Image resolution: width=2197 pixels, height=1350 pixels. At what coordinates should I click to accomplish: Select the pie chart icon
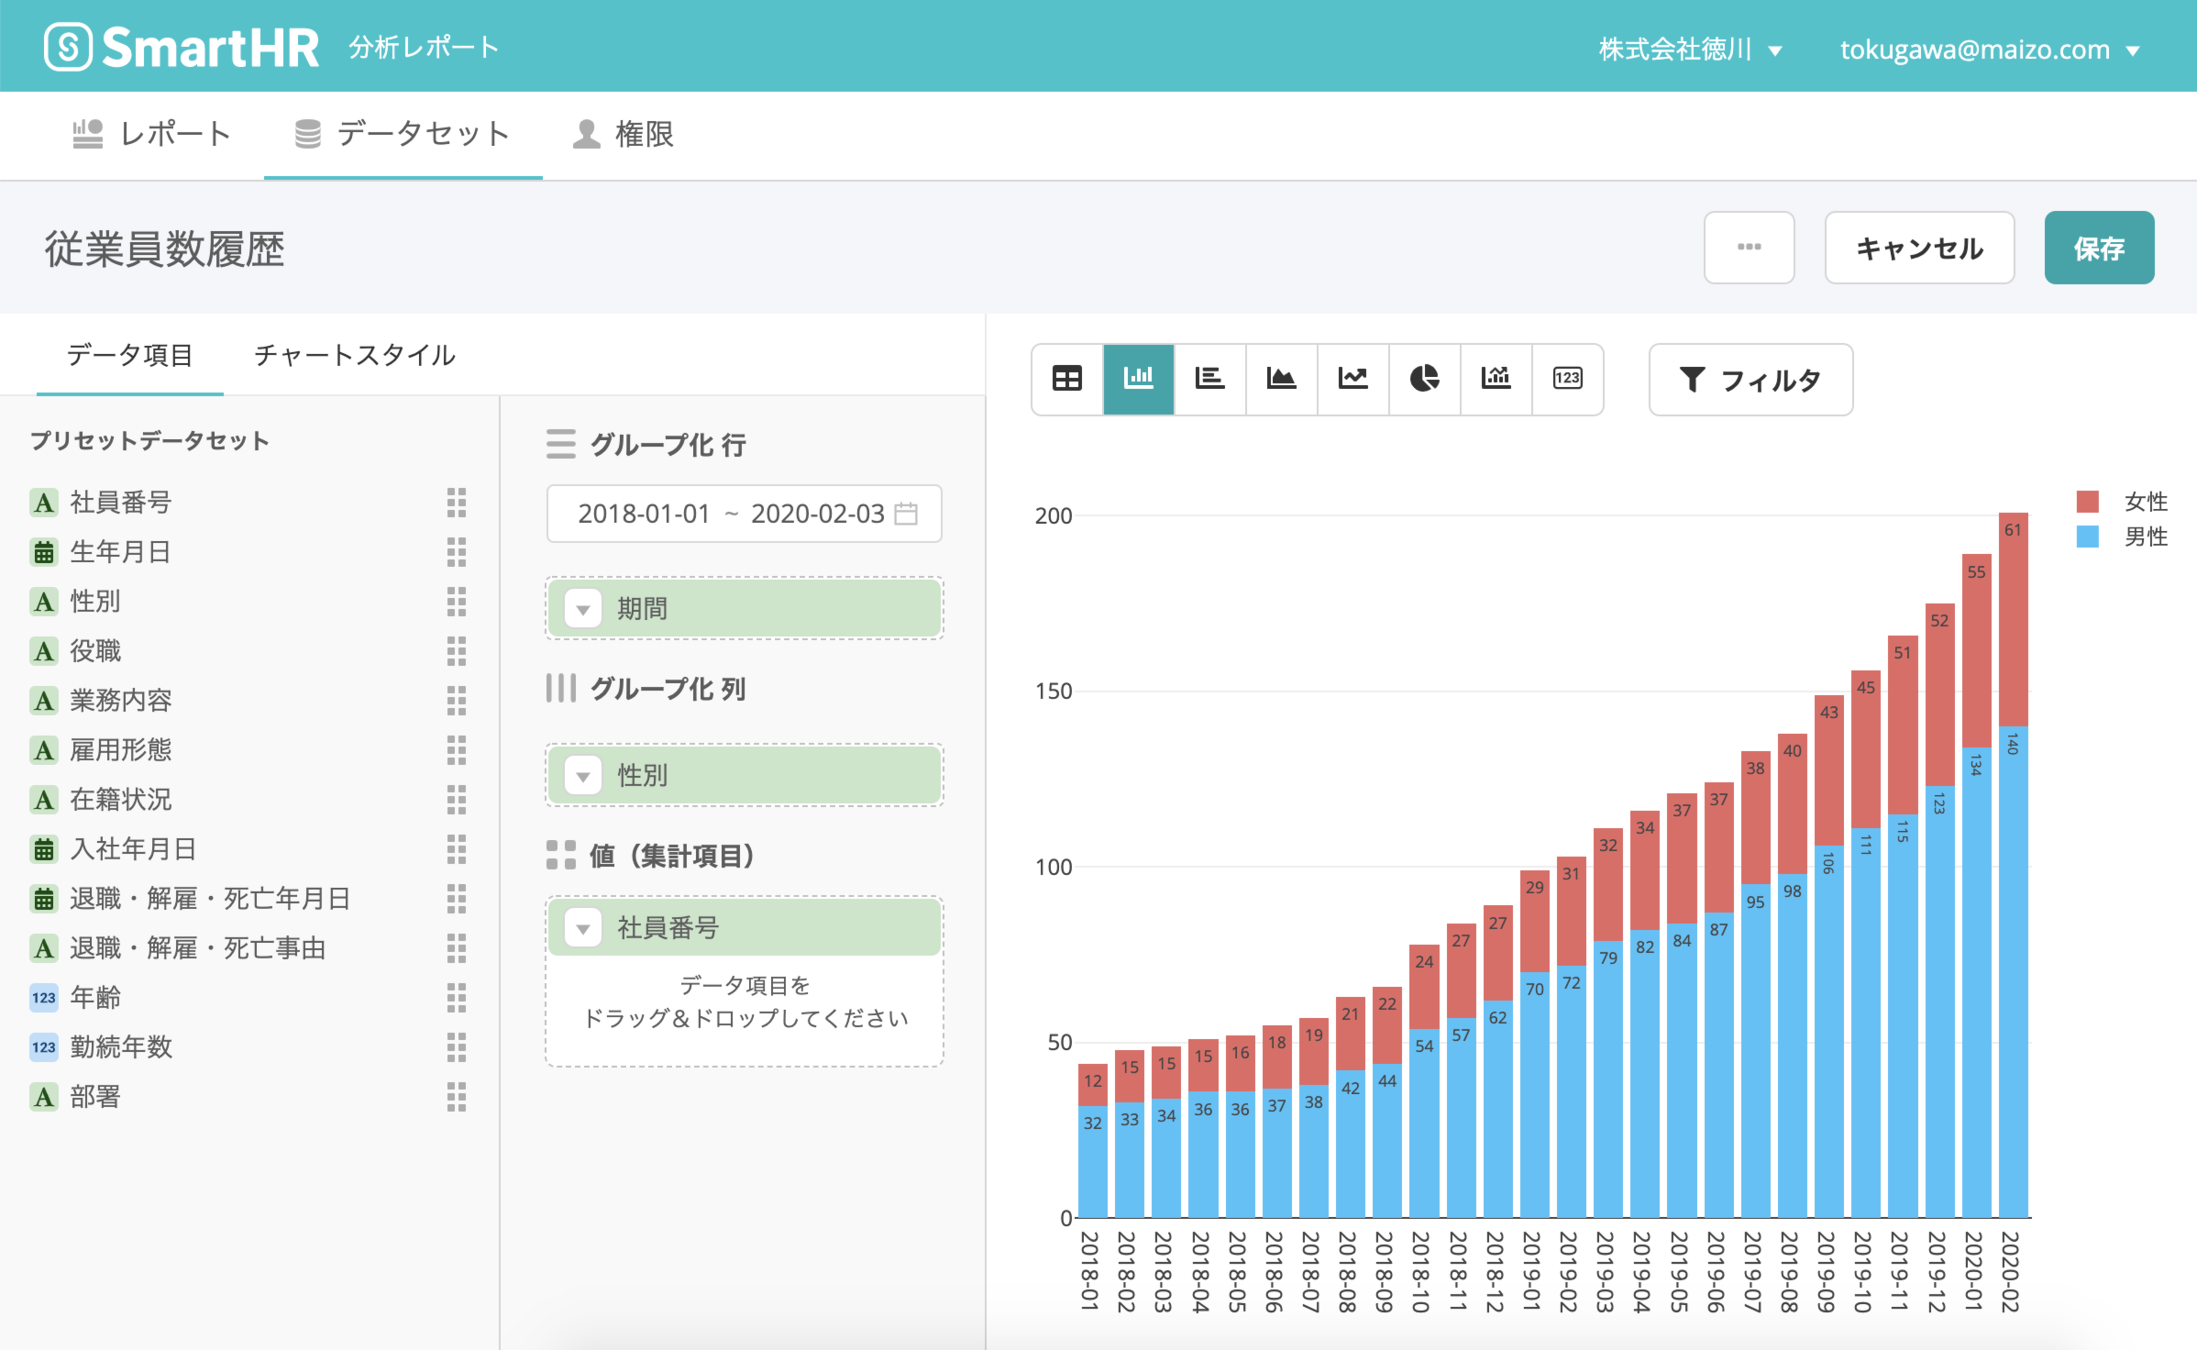(1424, 378)
